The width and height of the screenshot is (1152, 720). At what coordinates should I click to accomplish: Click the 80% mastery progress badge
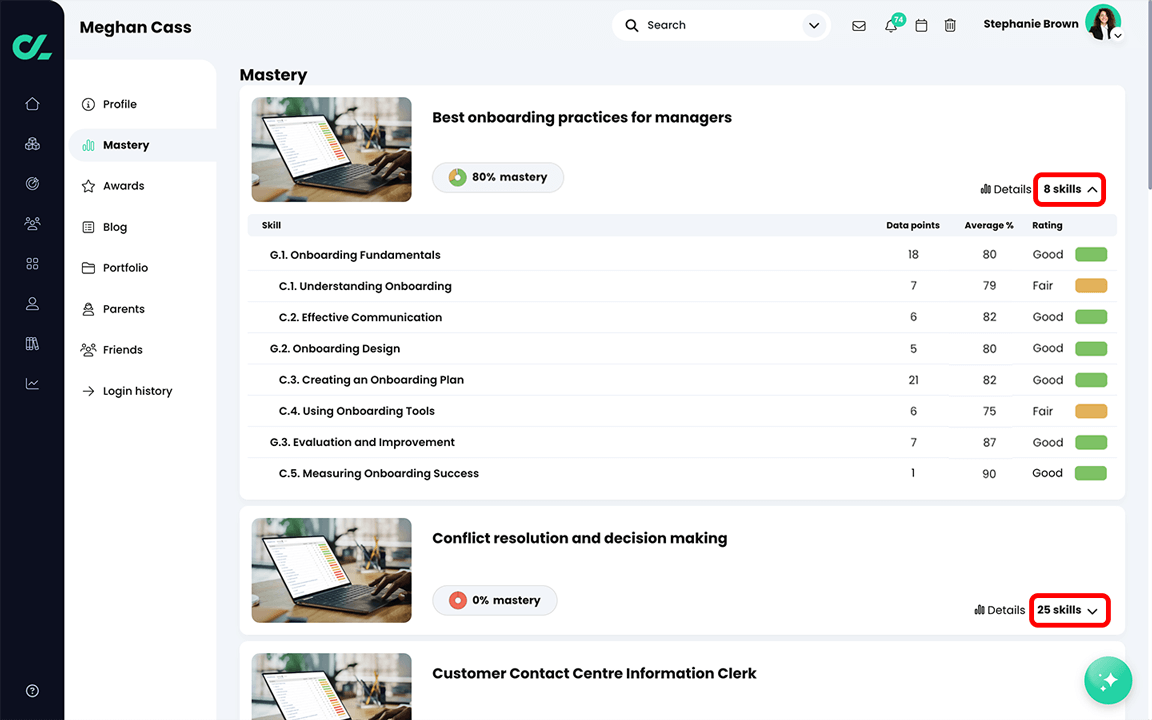click(497, 176)
